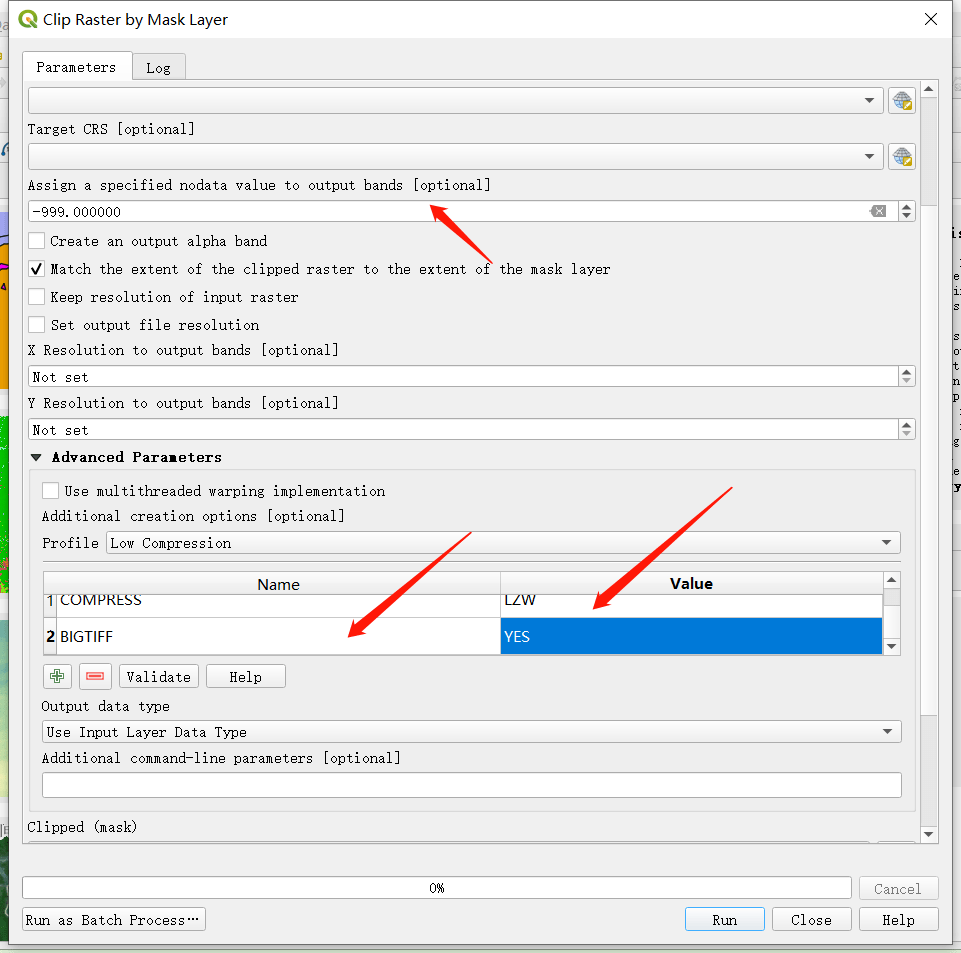Add a creation option row with plus icon

coord(57,676)
